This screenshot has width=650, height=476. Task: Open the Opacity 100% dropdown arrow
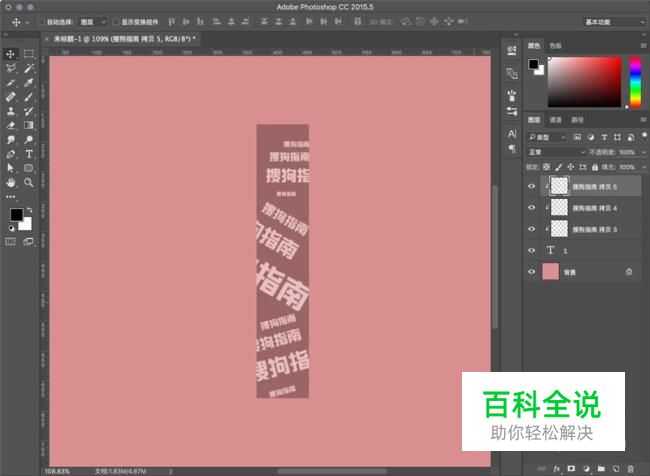644,152
